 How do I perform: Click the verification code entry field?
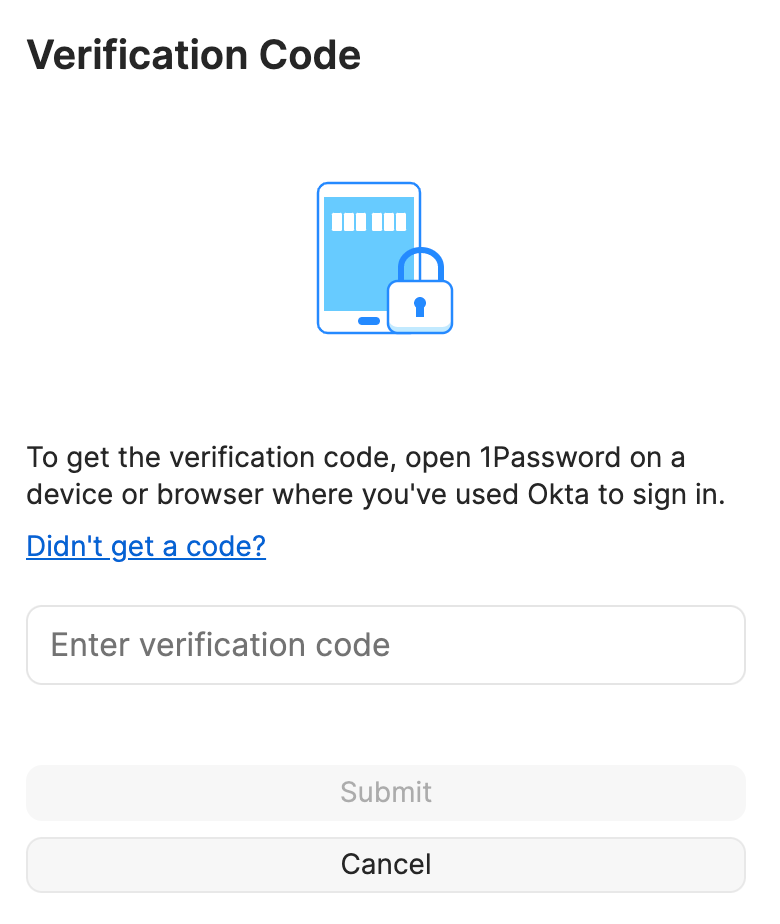386,645
